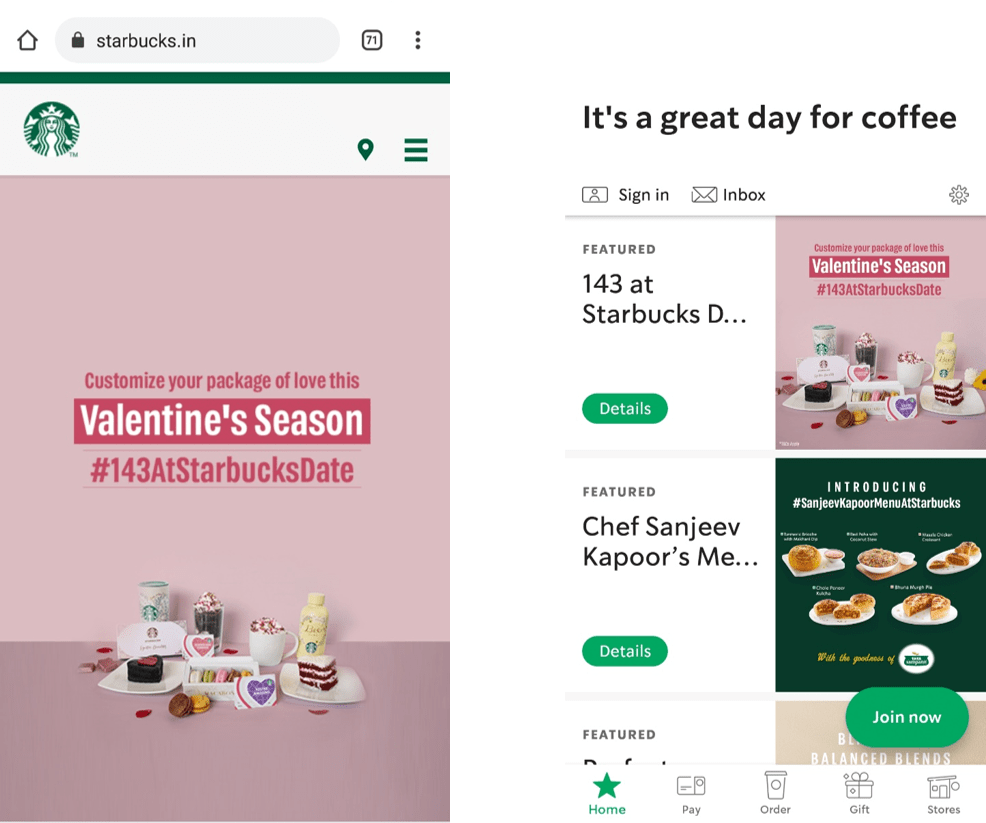Open the Stores tab
This screenshot has height=823, width=986.
coord(943,794)
